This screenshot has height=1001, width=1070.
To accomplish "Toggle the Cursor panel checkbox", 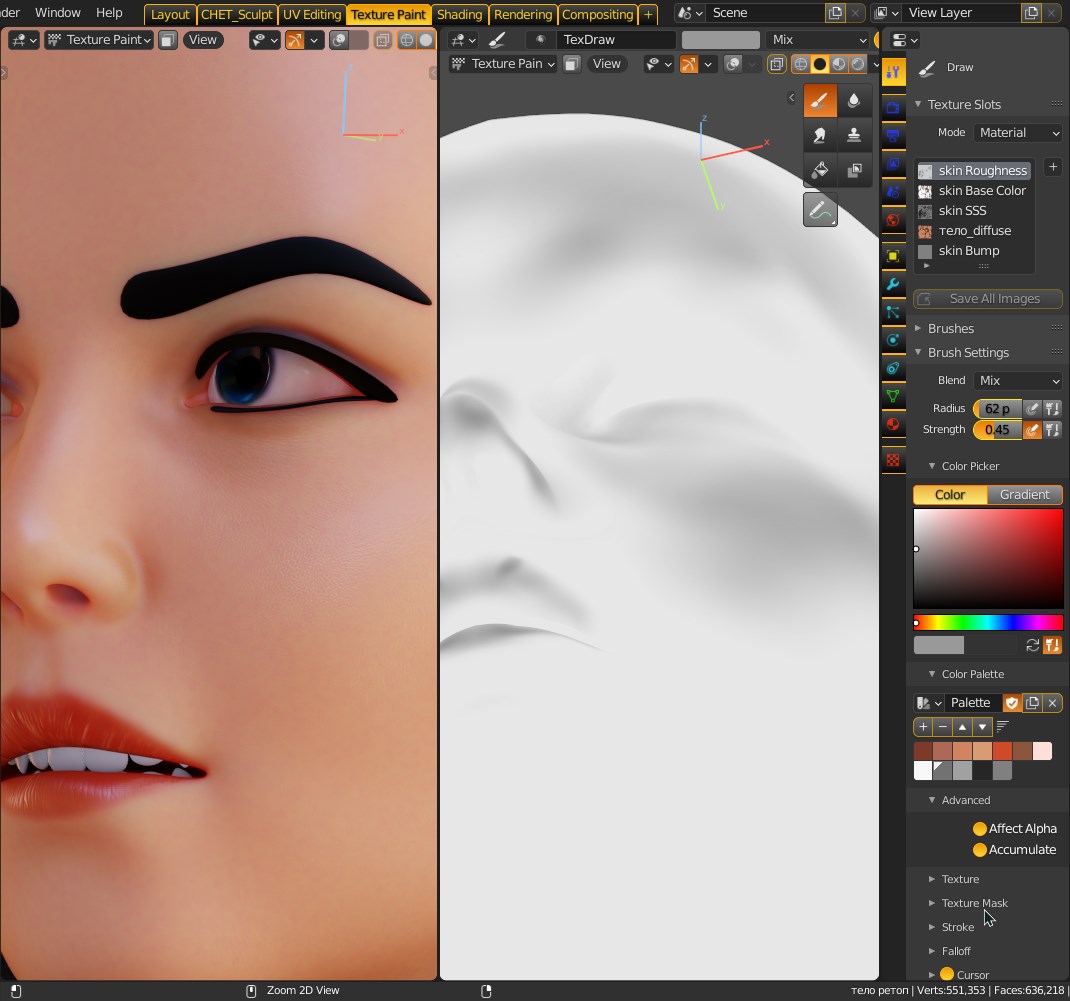I will [947, 974].
